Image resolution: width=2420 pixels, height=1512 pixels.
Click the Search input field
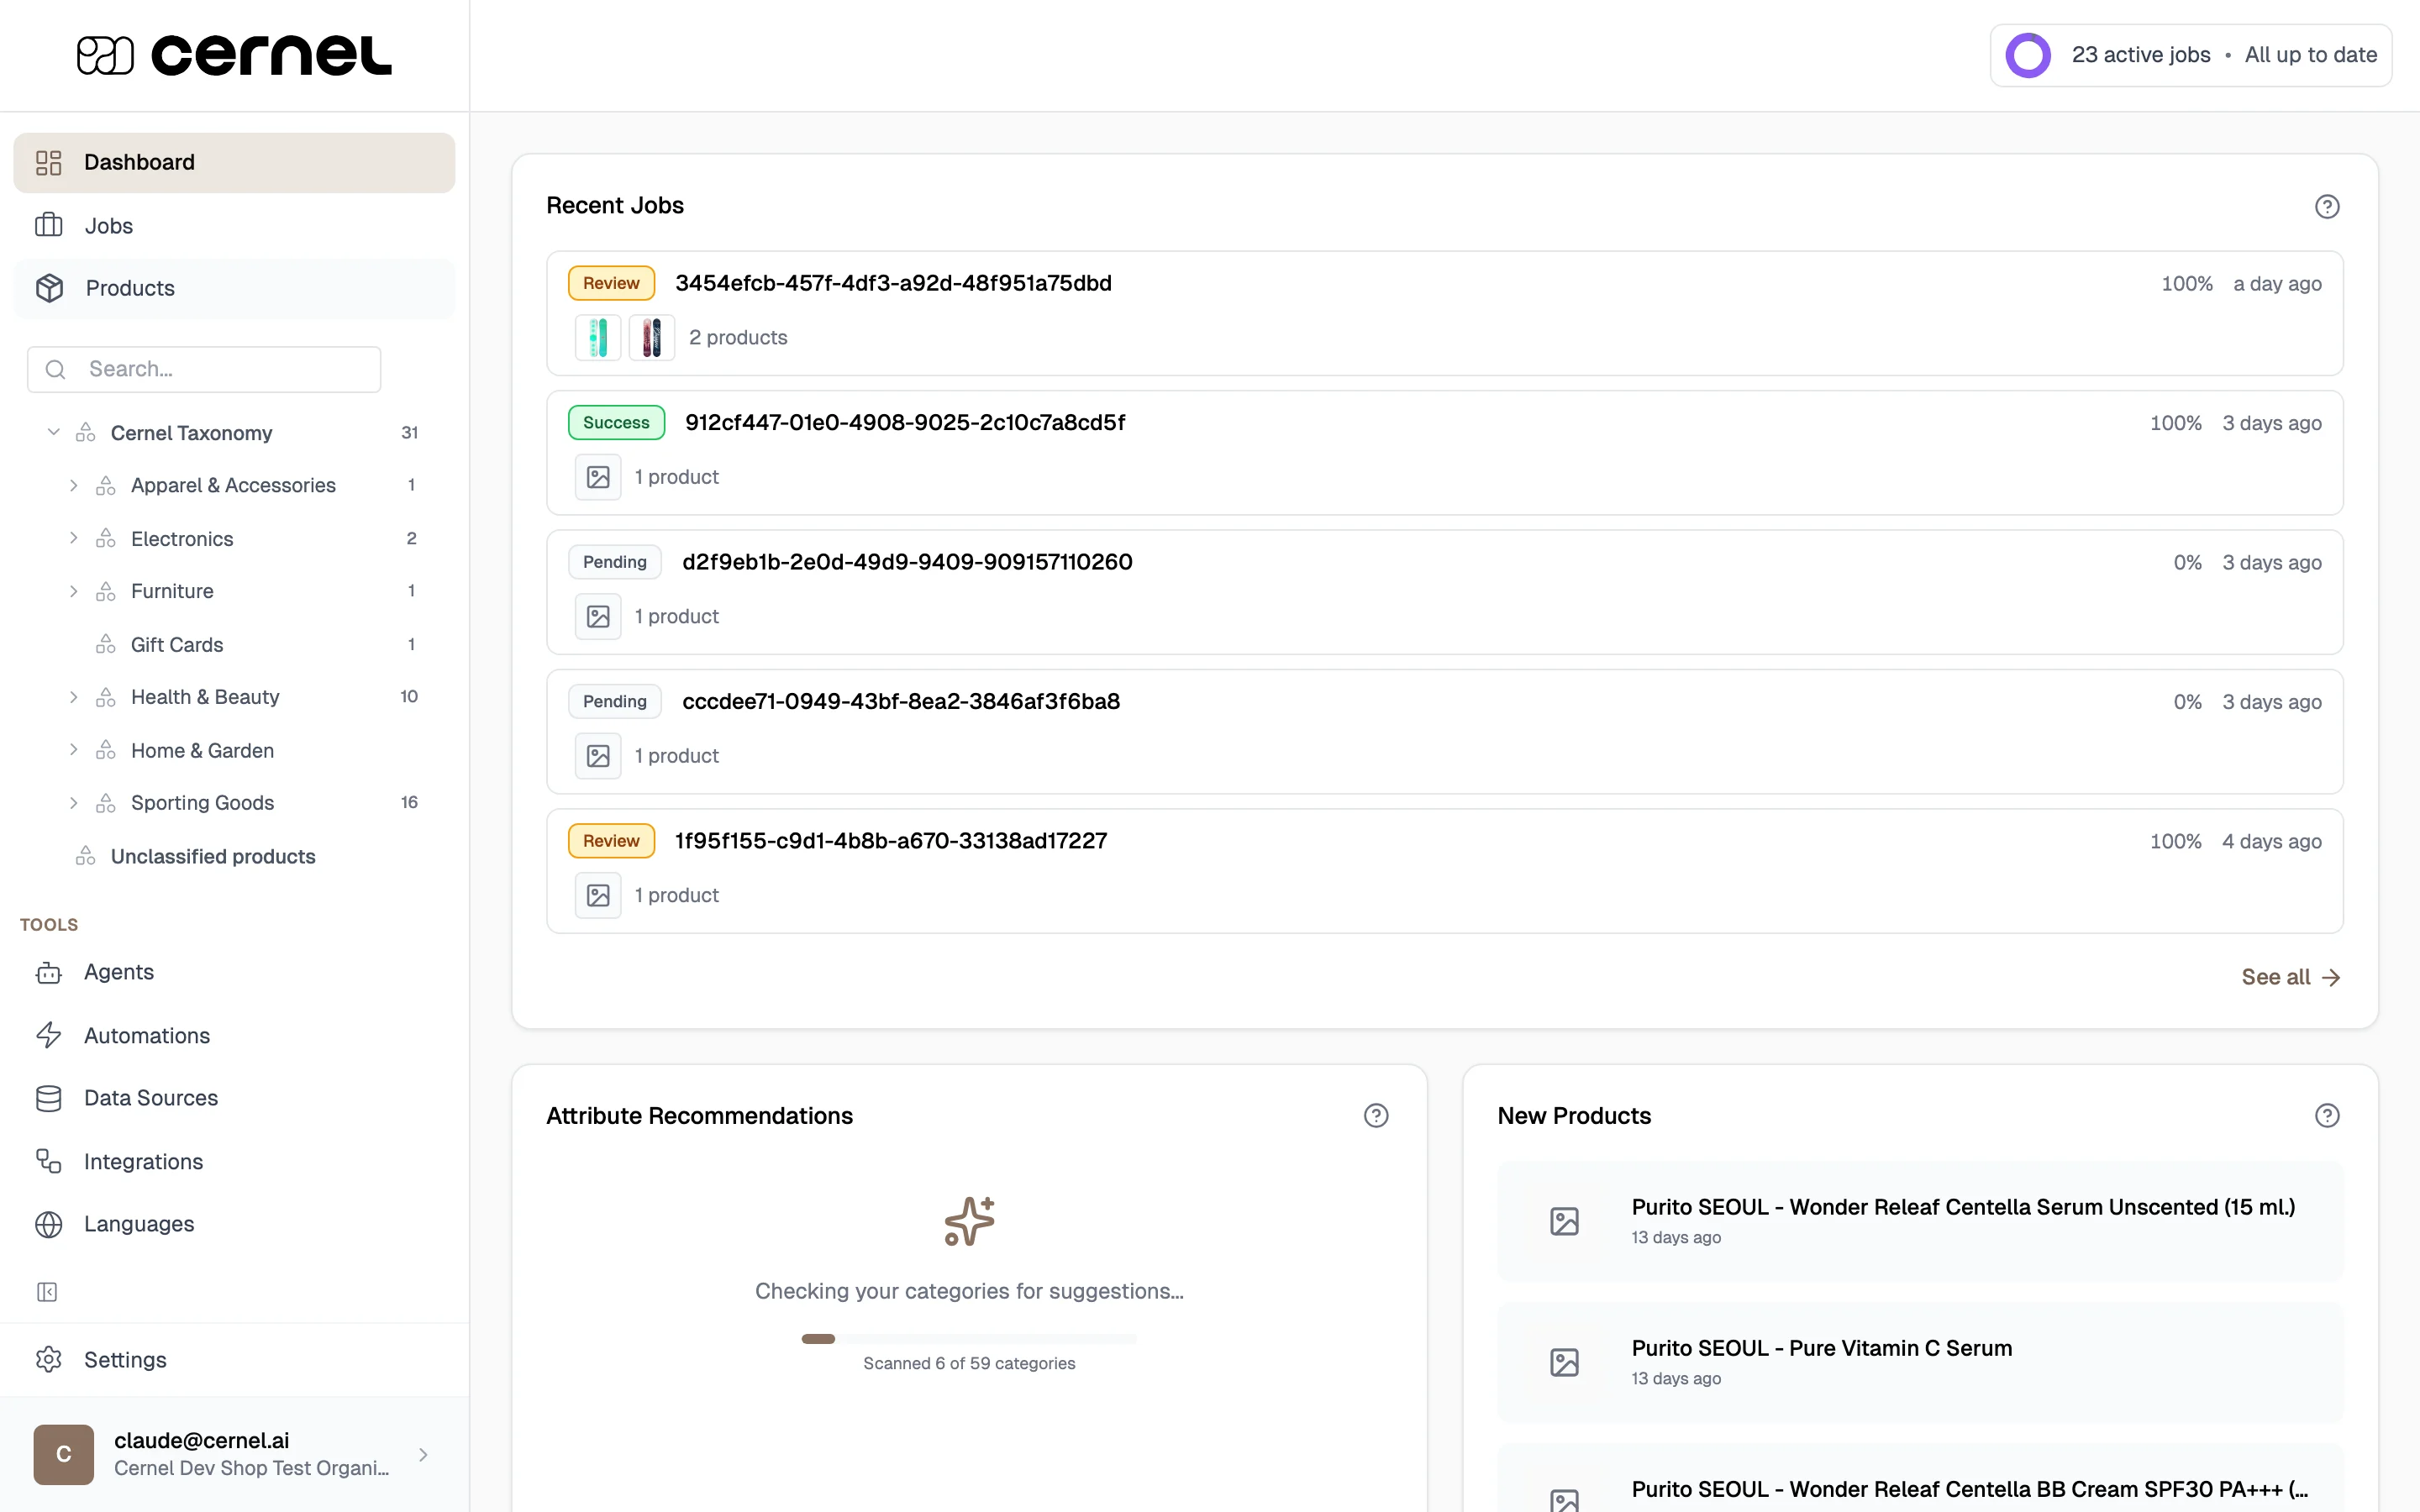point(204,369)
